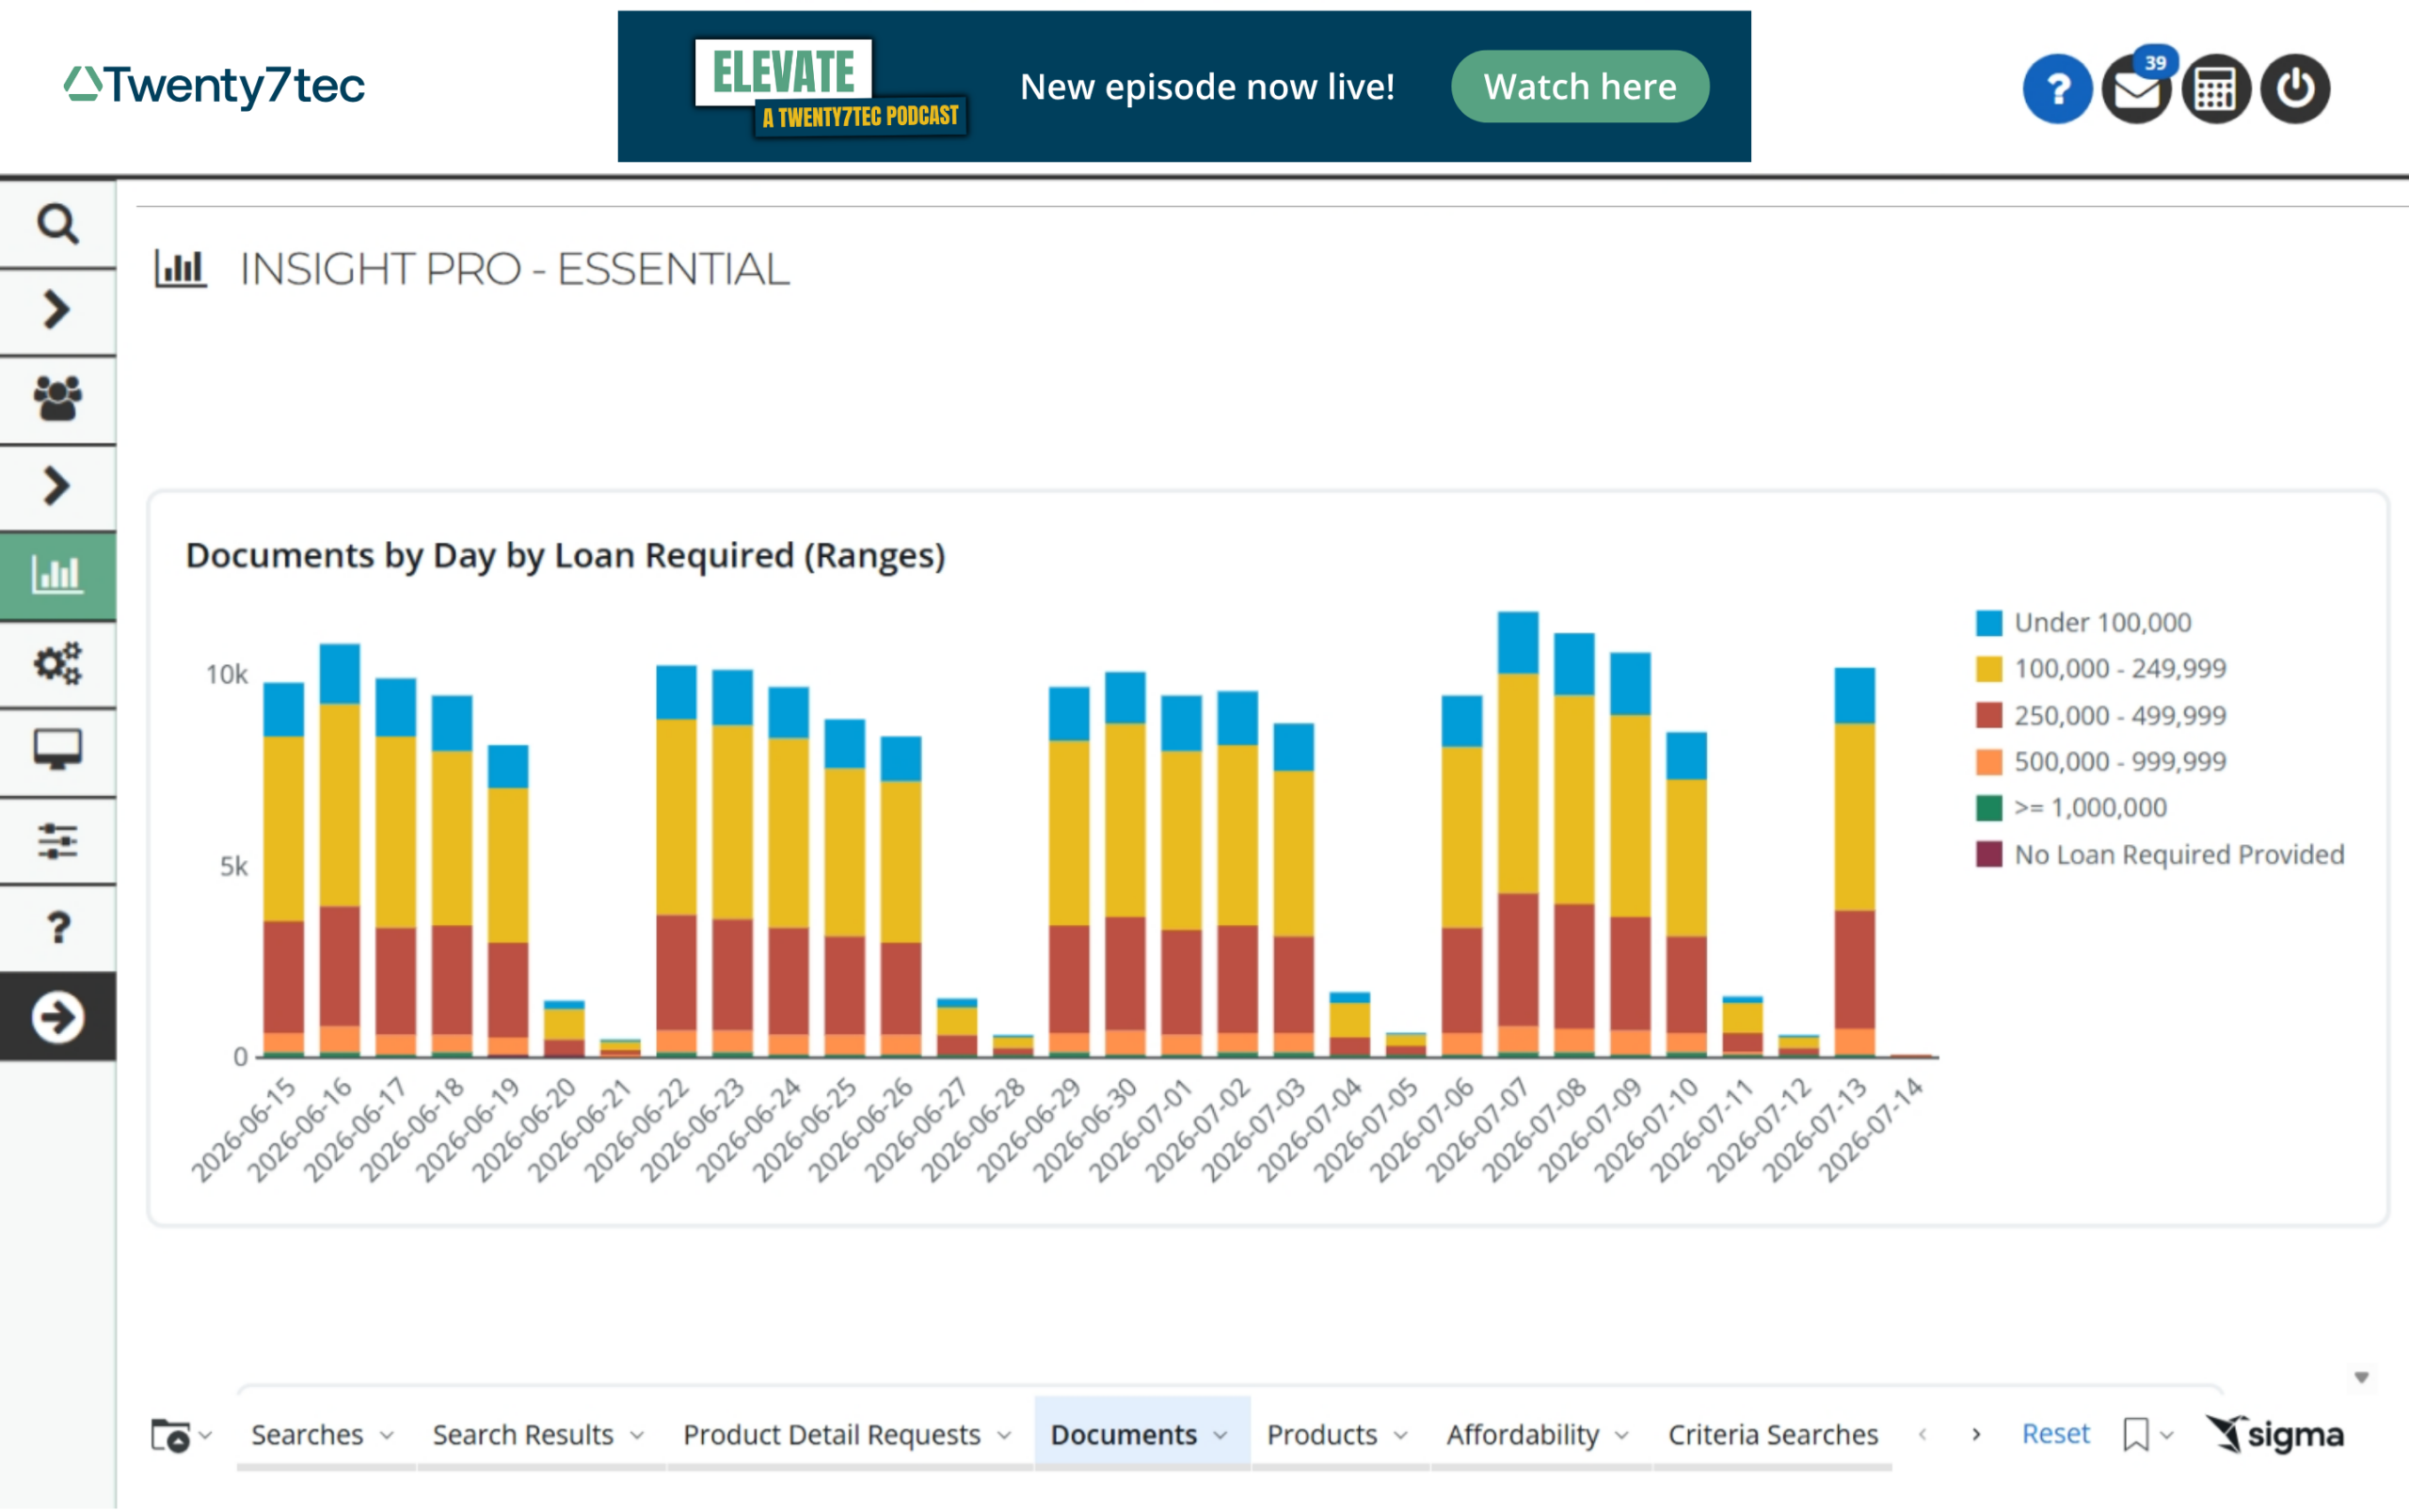
Task: Click the Watch here button
Action: [1579, 87]
